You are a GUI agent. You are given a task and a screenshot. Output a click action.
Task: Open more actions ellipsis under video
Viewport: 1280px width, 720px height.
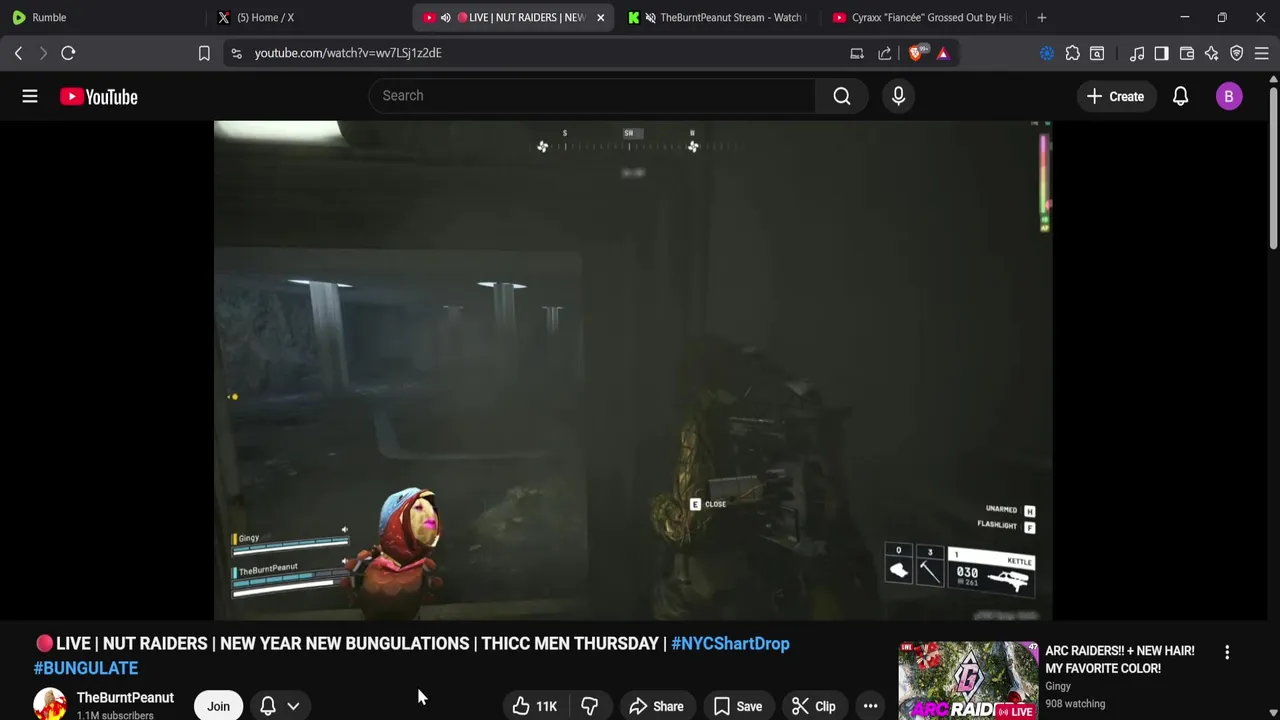point(870,706)
